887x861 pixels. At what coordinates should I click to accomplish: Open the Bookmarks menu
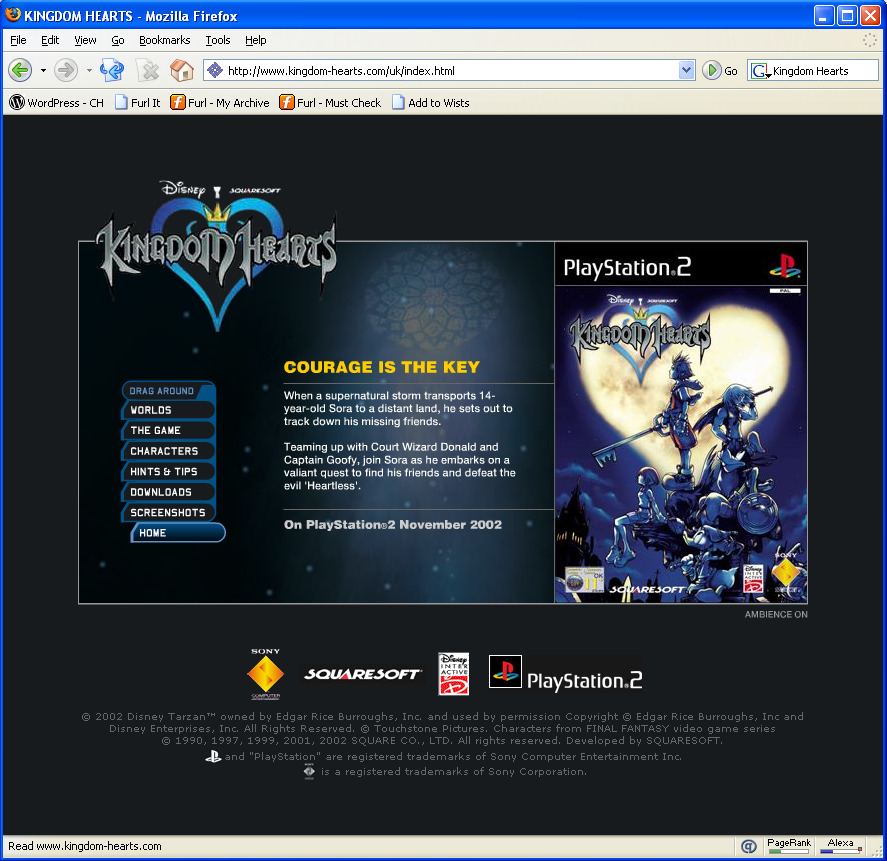click(x=165, y=40)
